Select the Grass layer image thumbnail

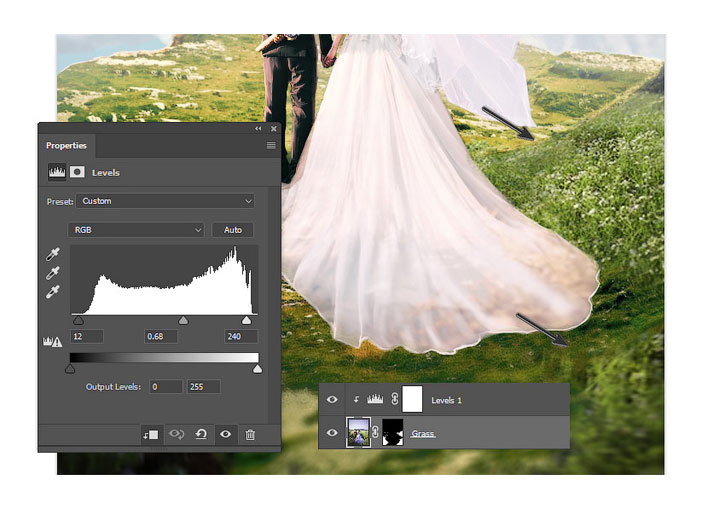coord(358,432)
